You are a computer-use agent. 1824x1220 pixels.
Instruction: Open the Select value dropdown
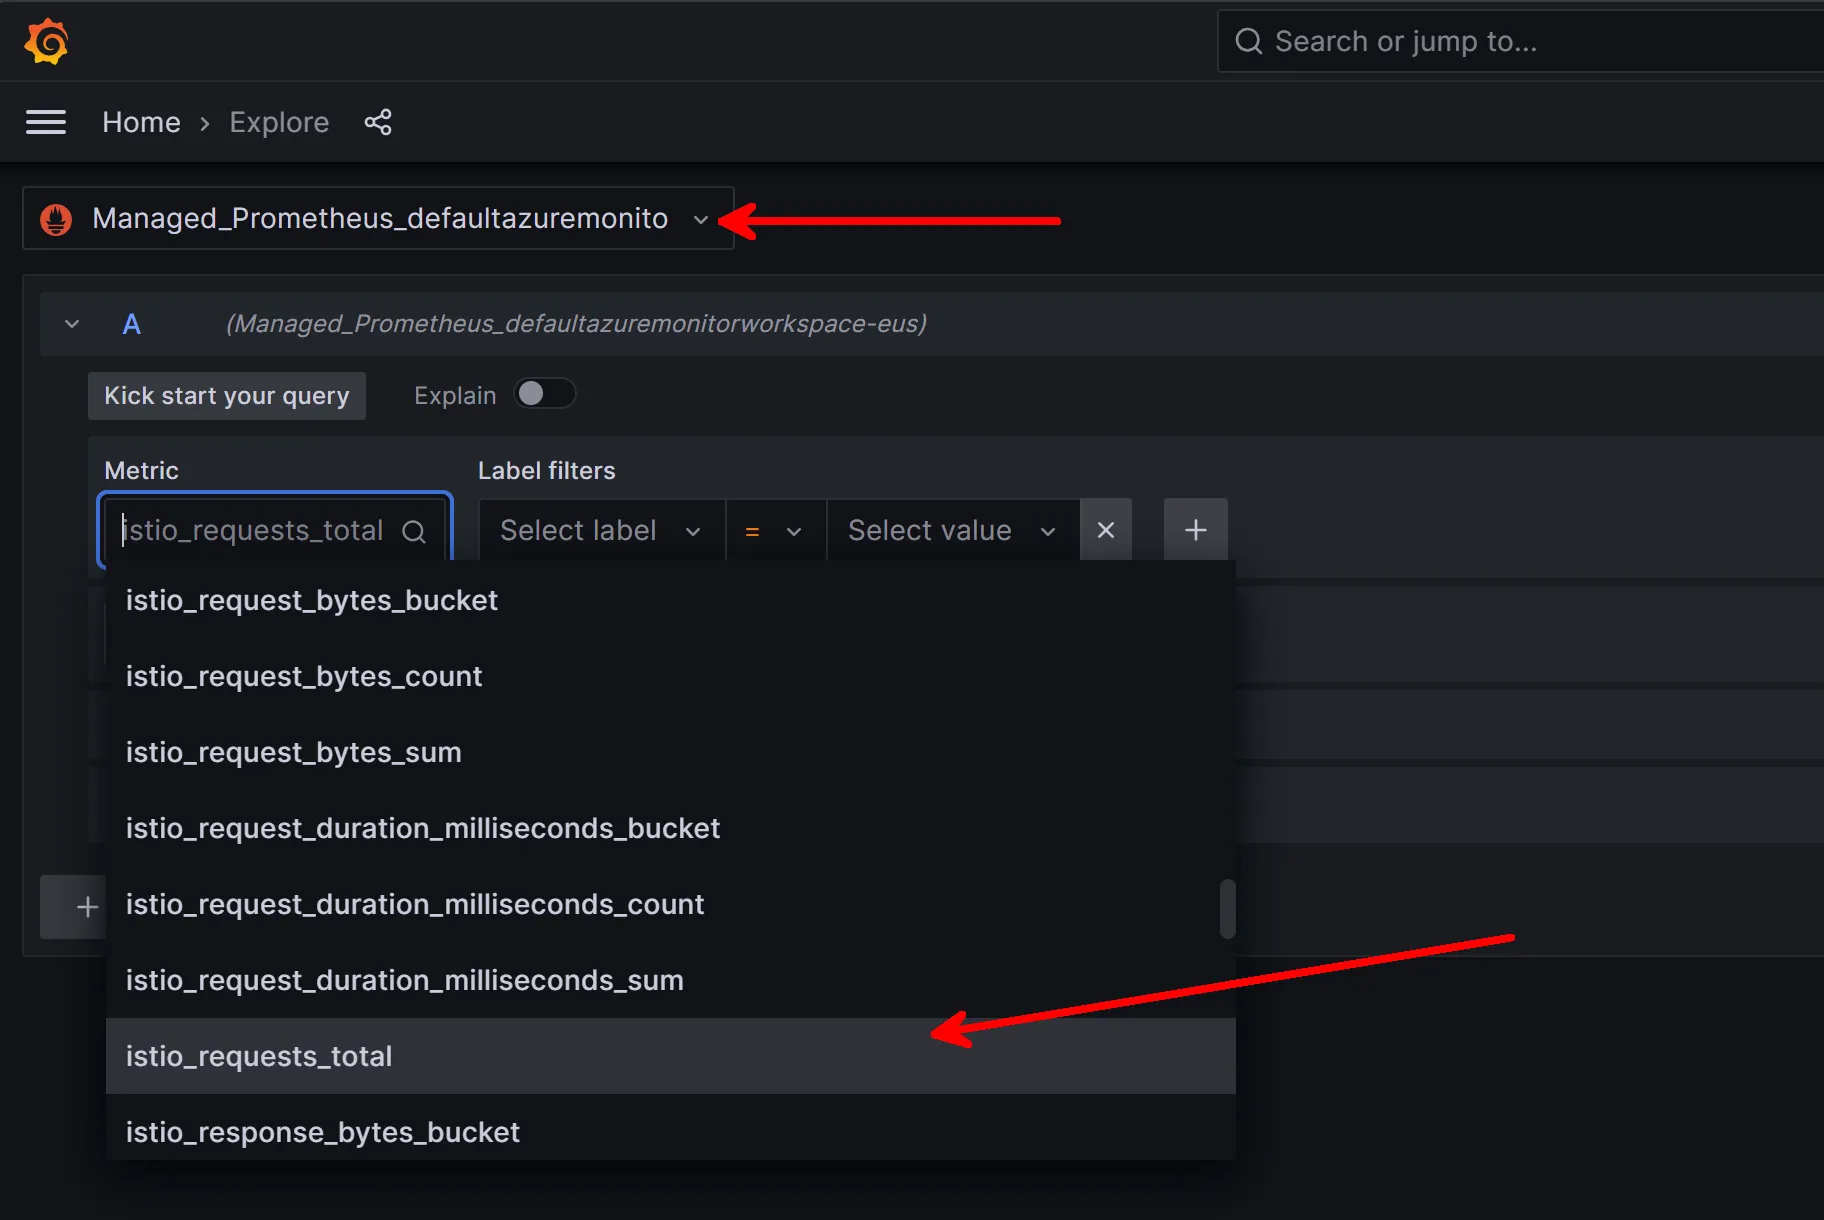(x=951, y=530)
